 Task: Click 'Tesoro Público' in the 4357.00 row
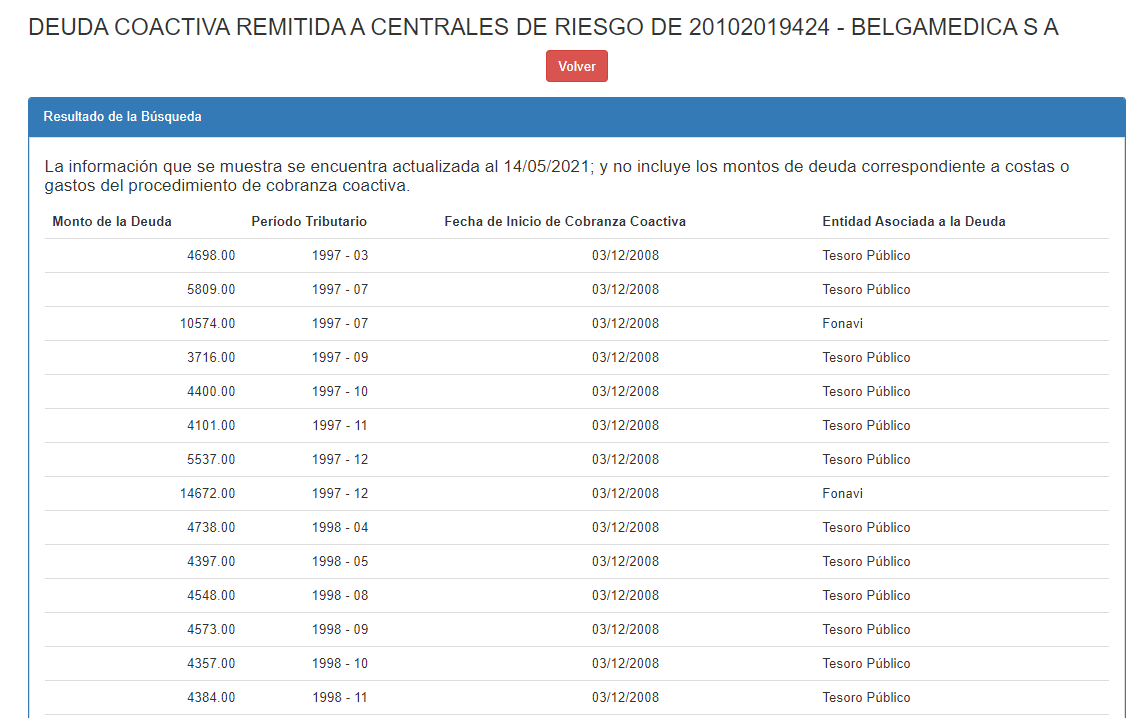click(x=867, y=664)
